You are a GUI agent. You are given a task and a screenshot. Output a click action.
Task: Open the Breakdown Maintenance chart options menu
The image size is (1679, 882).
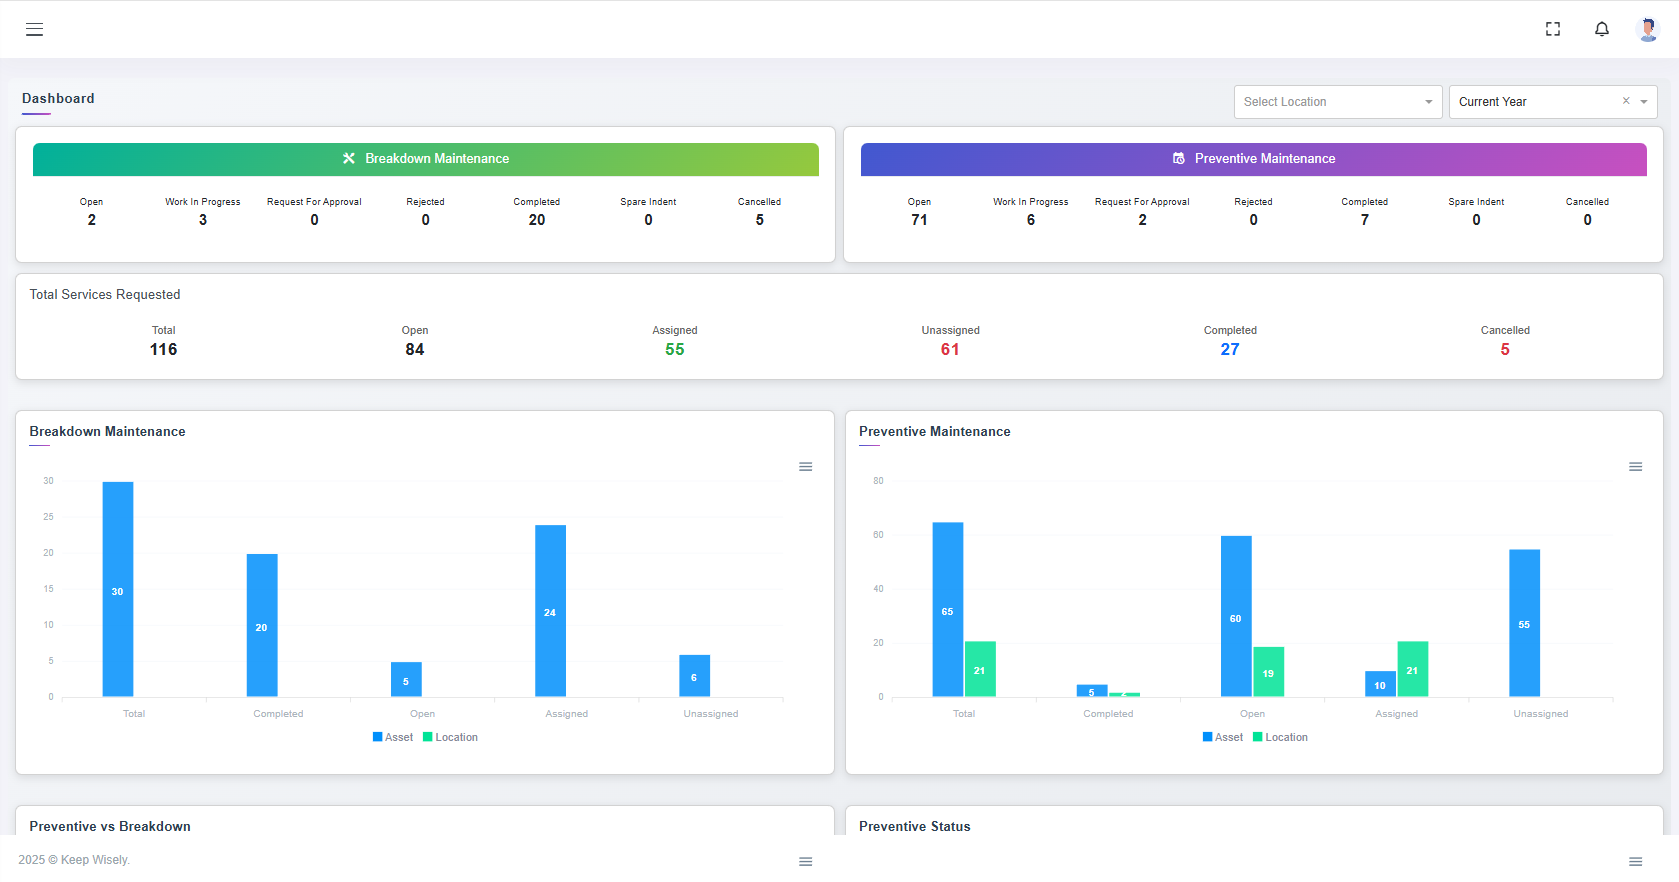point(806,467)
